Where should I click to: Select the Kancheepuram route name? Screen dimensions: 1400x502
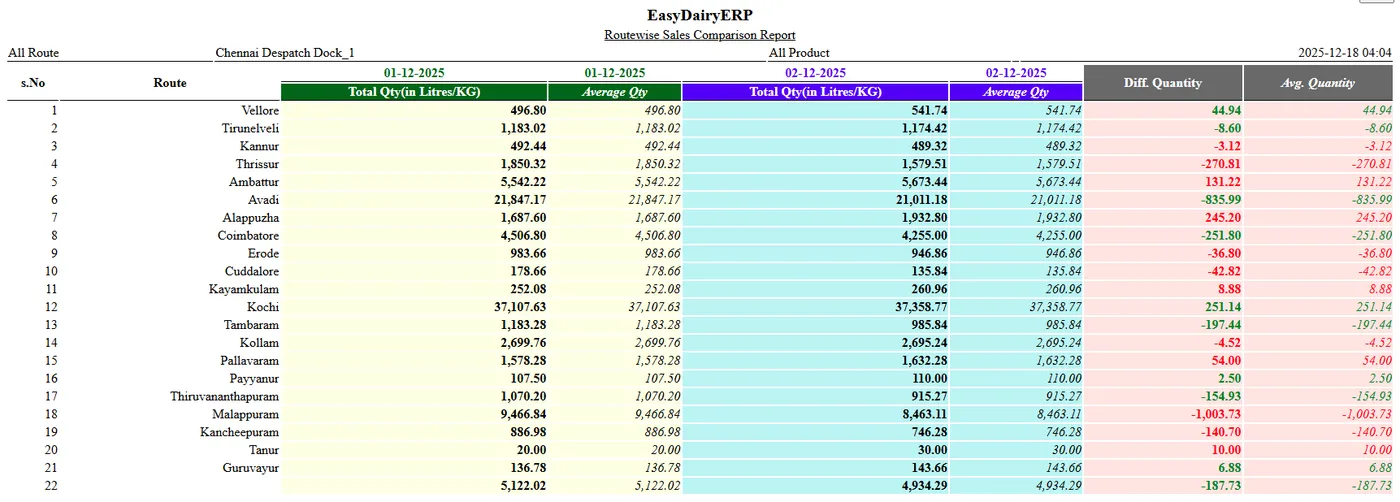[x=239, y=432]
